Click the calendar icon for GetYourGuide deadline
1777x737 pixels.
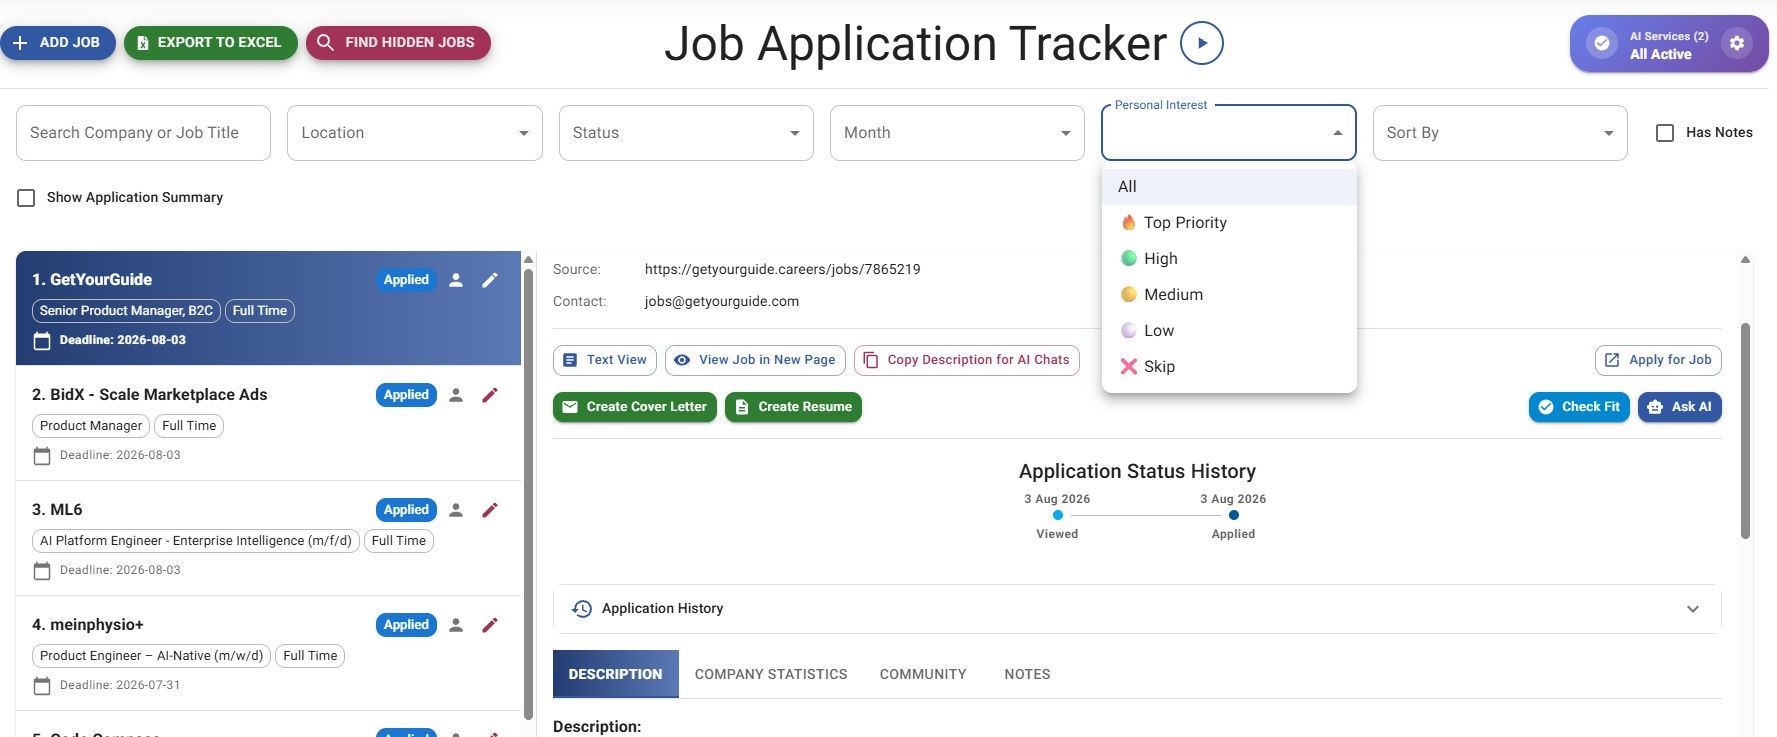42,341
